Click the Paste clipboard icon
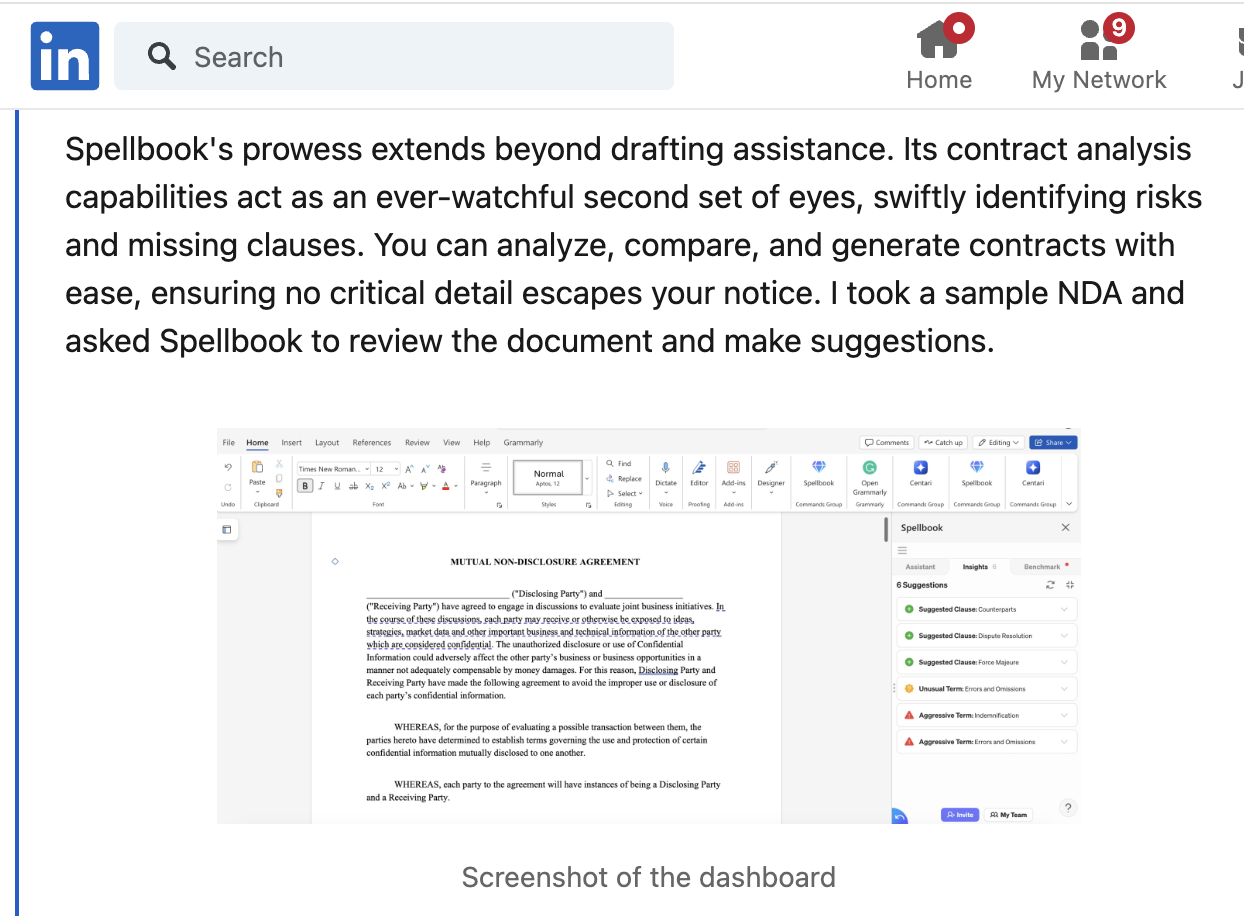The image size is (1244, 916). pos(257,467)
